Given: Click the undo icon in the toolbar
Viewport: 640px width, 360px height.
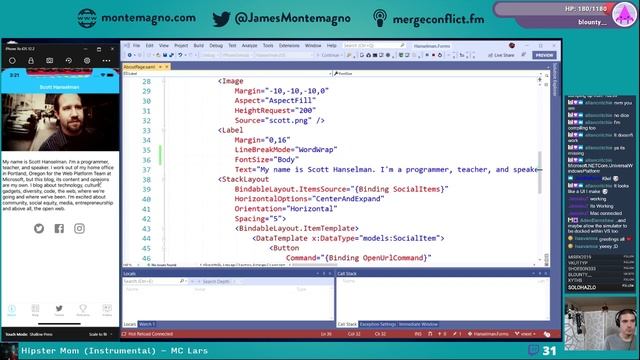Looking at the screenshot, I should [x=180, y=55].
